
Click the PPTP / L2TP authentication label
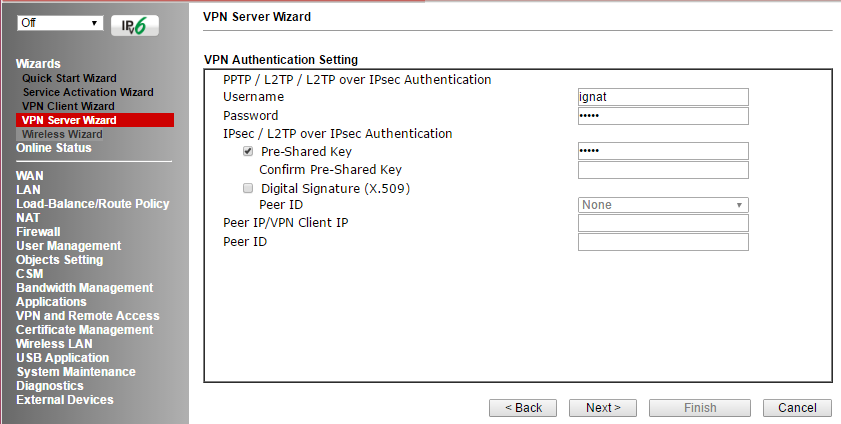[x=357, y=79]
